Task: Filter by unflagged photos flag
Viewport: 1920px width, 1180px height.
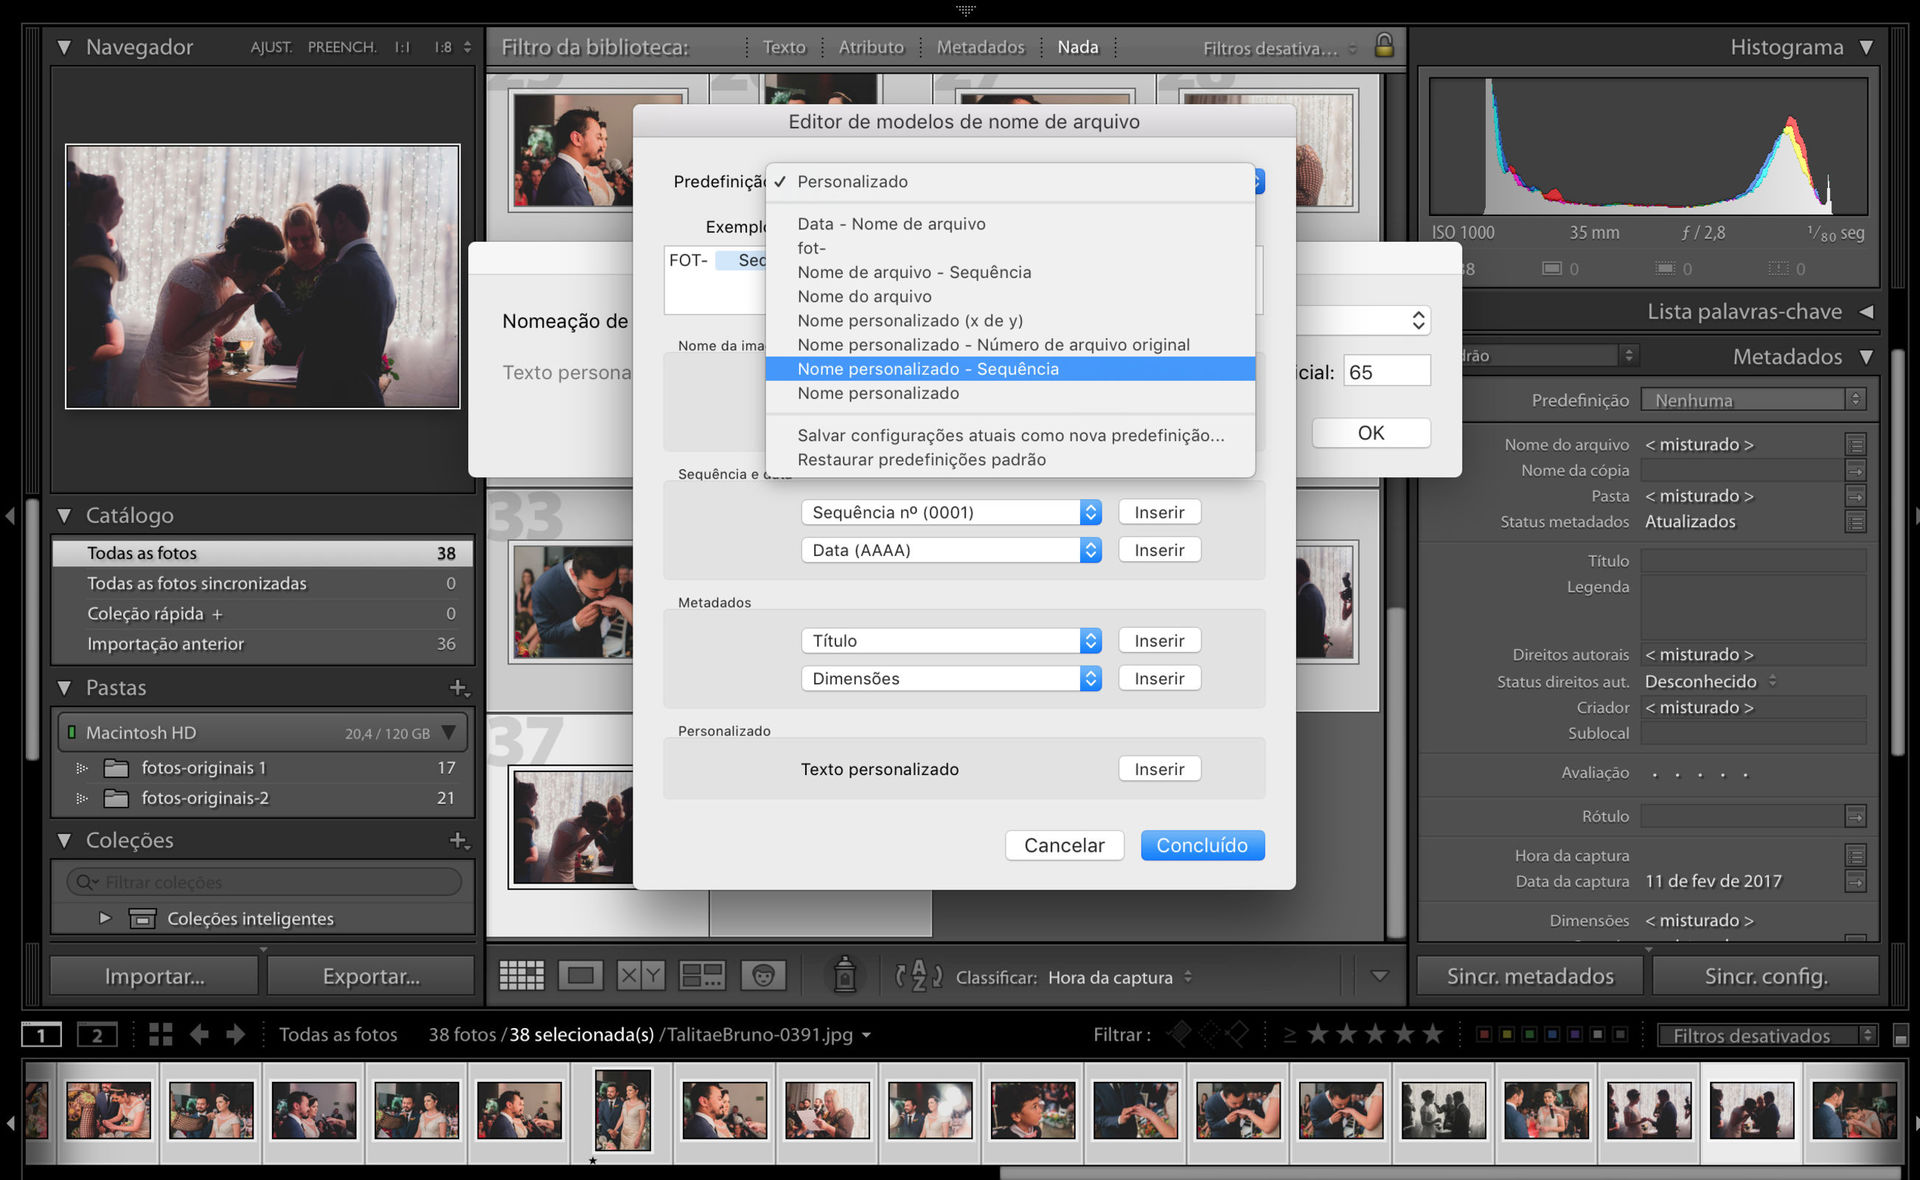Action: [x=1210, y=1034]
